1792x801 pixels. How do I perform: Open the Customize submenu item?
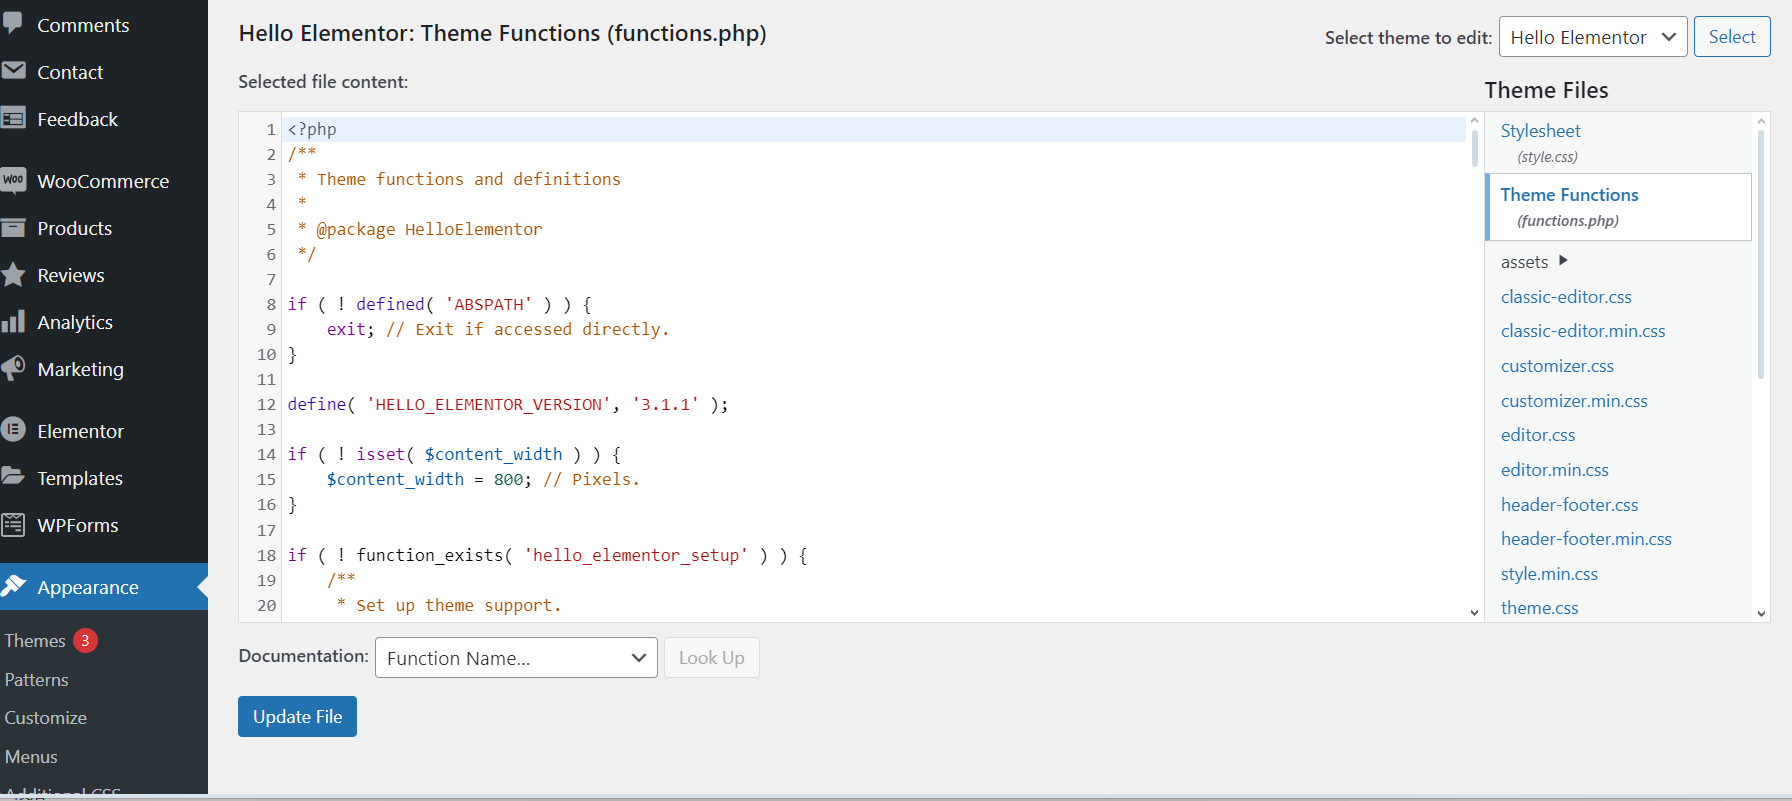pos(45,718)
